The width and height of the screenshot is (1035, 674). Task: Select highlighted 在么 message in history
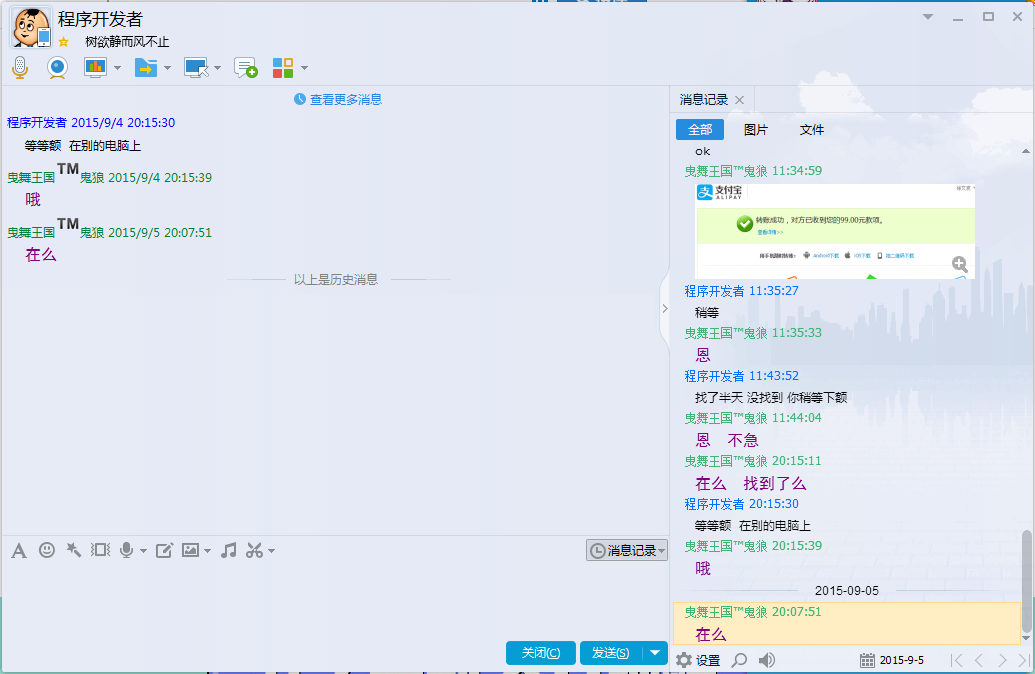[x=848, y=623]
